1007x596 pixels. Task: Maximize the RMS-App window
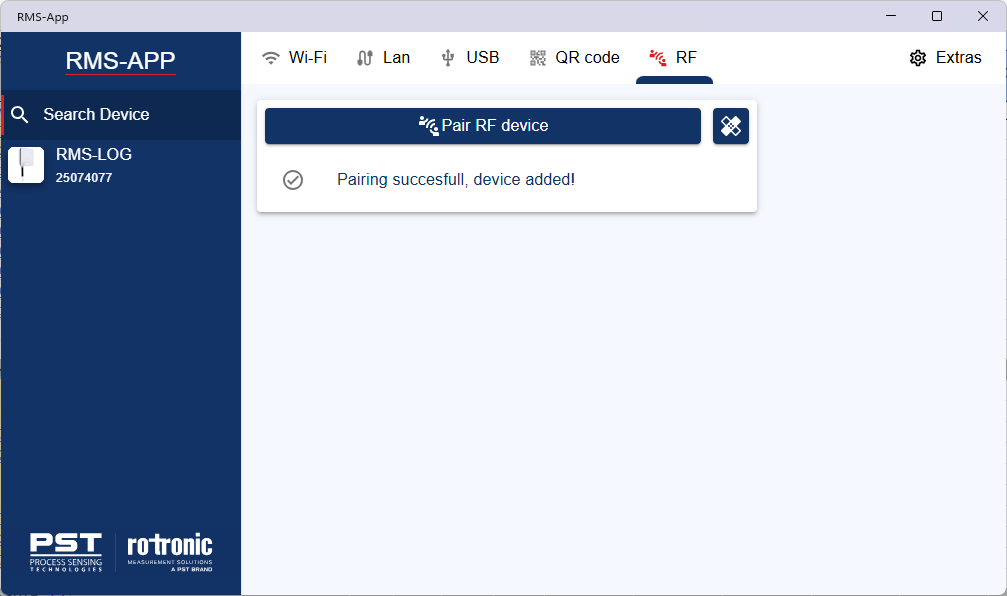tap(937, 16)
